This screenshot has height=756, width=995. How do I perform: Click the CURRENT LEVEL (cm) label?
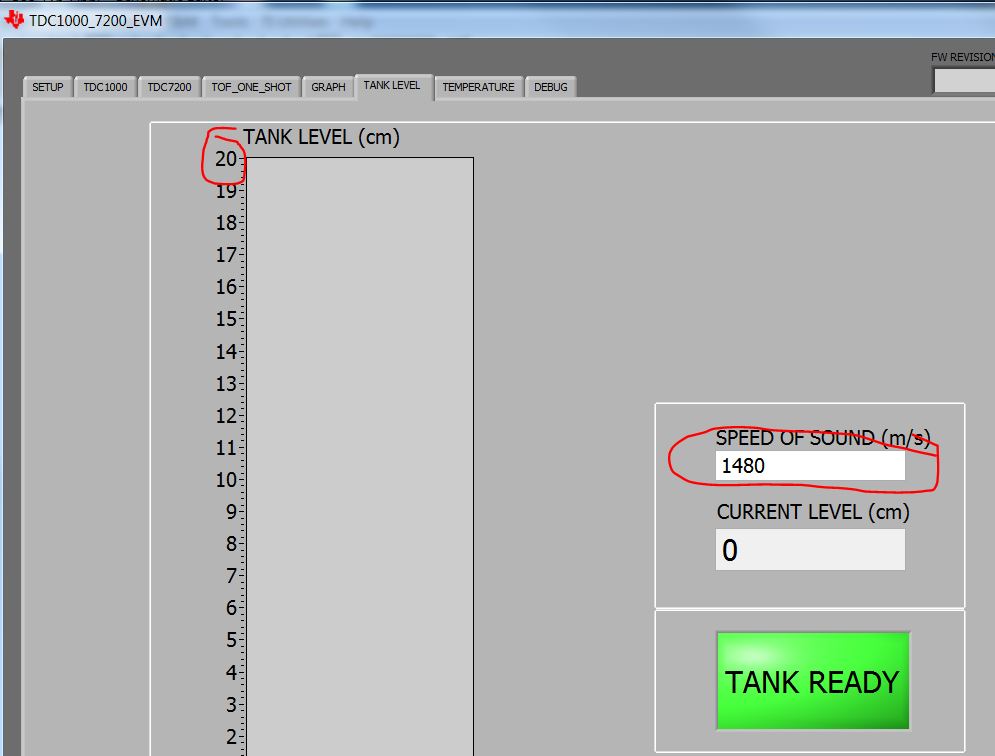point(813,512)
